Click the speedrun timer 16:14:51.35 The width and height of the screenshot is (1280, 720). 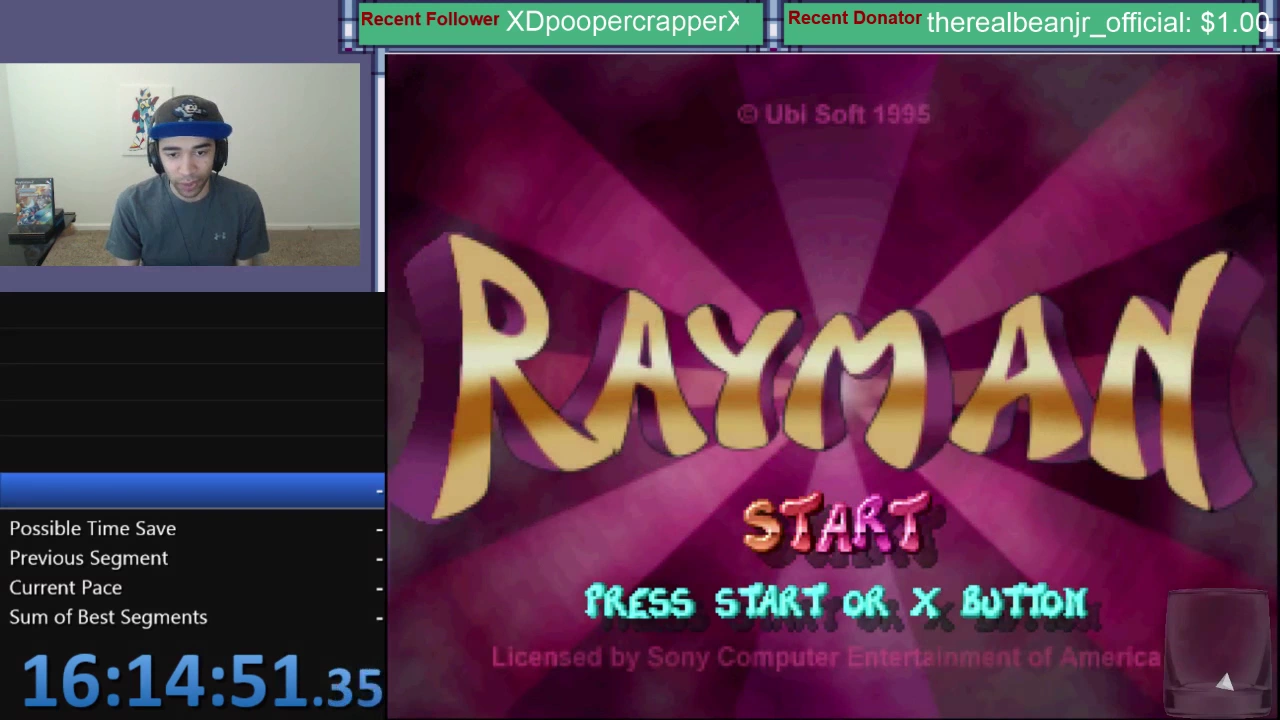click(x=202, y=680)
